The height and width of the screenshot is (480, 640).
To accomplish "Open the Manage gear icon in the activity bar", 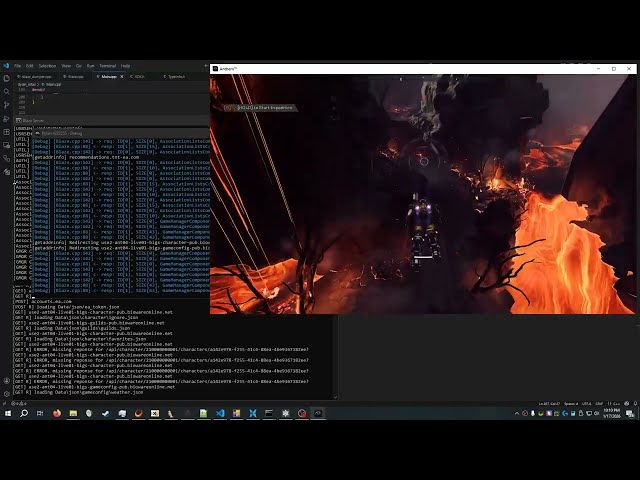I will tap(7, 394).
